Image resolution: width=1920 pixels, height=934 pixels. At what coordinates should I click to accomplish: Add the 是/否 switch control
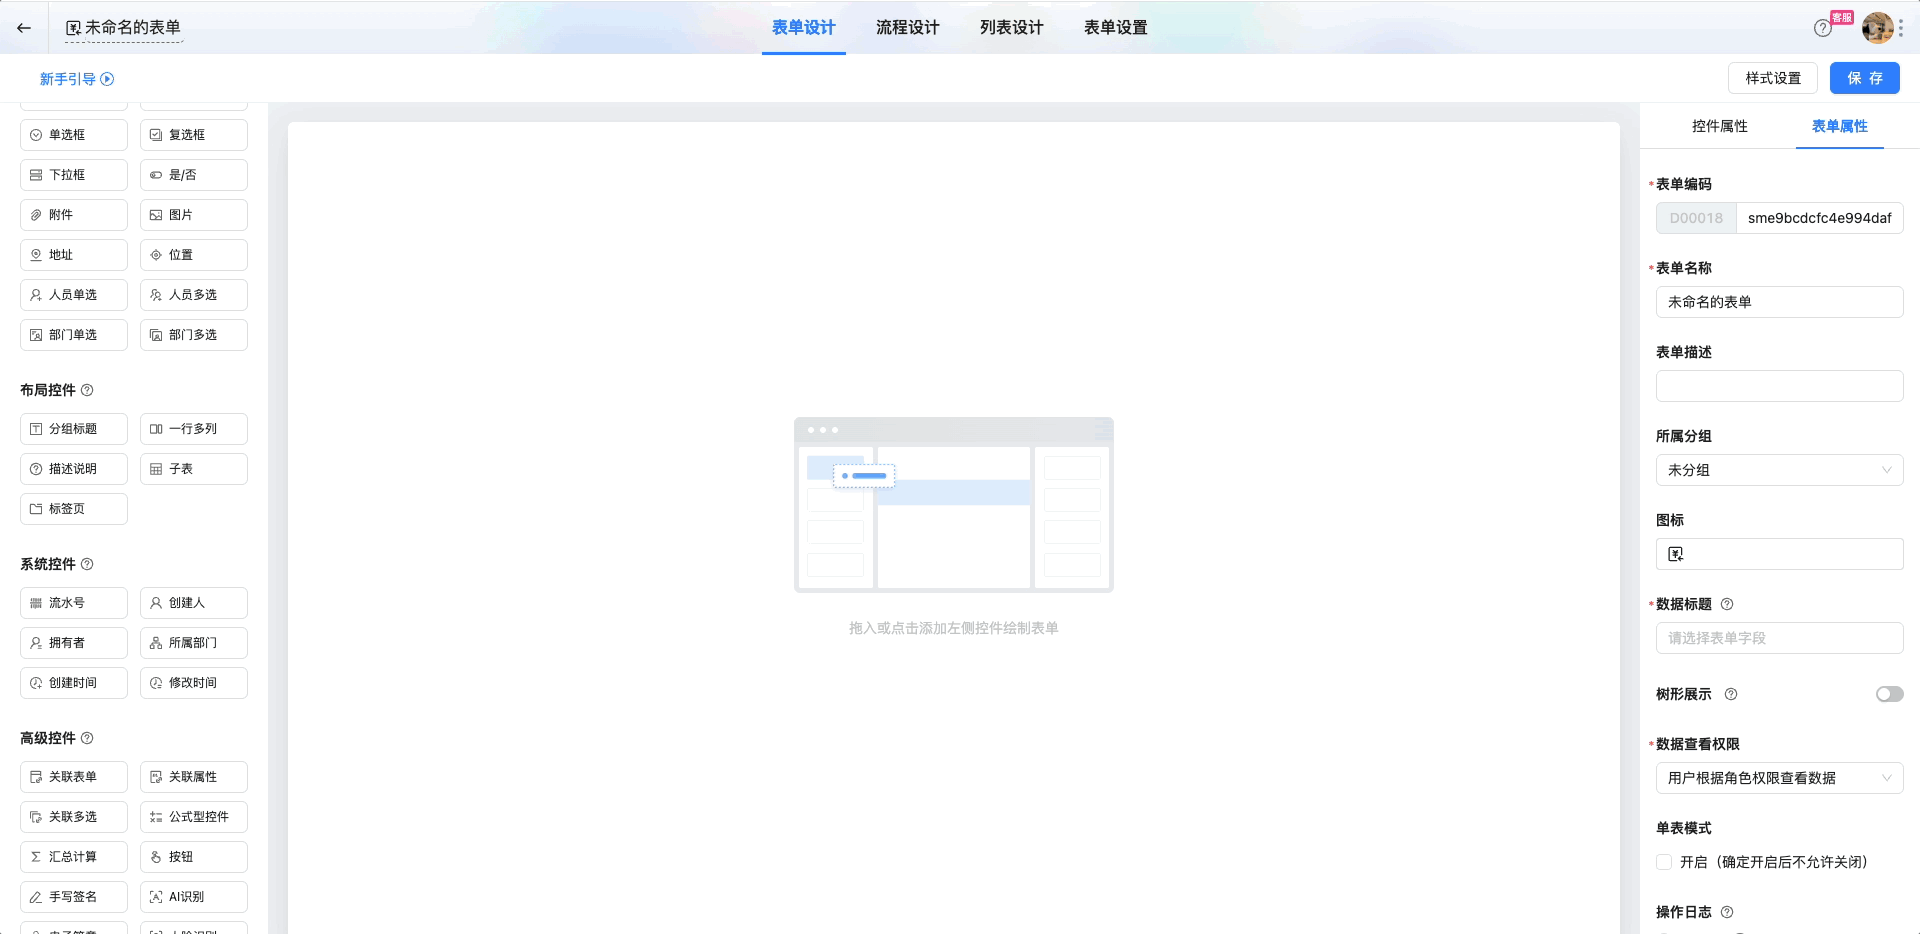pos(194,175)
